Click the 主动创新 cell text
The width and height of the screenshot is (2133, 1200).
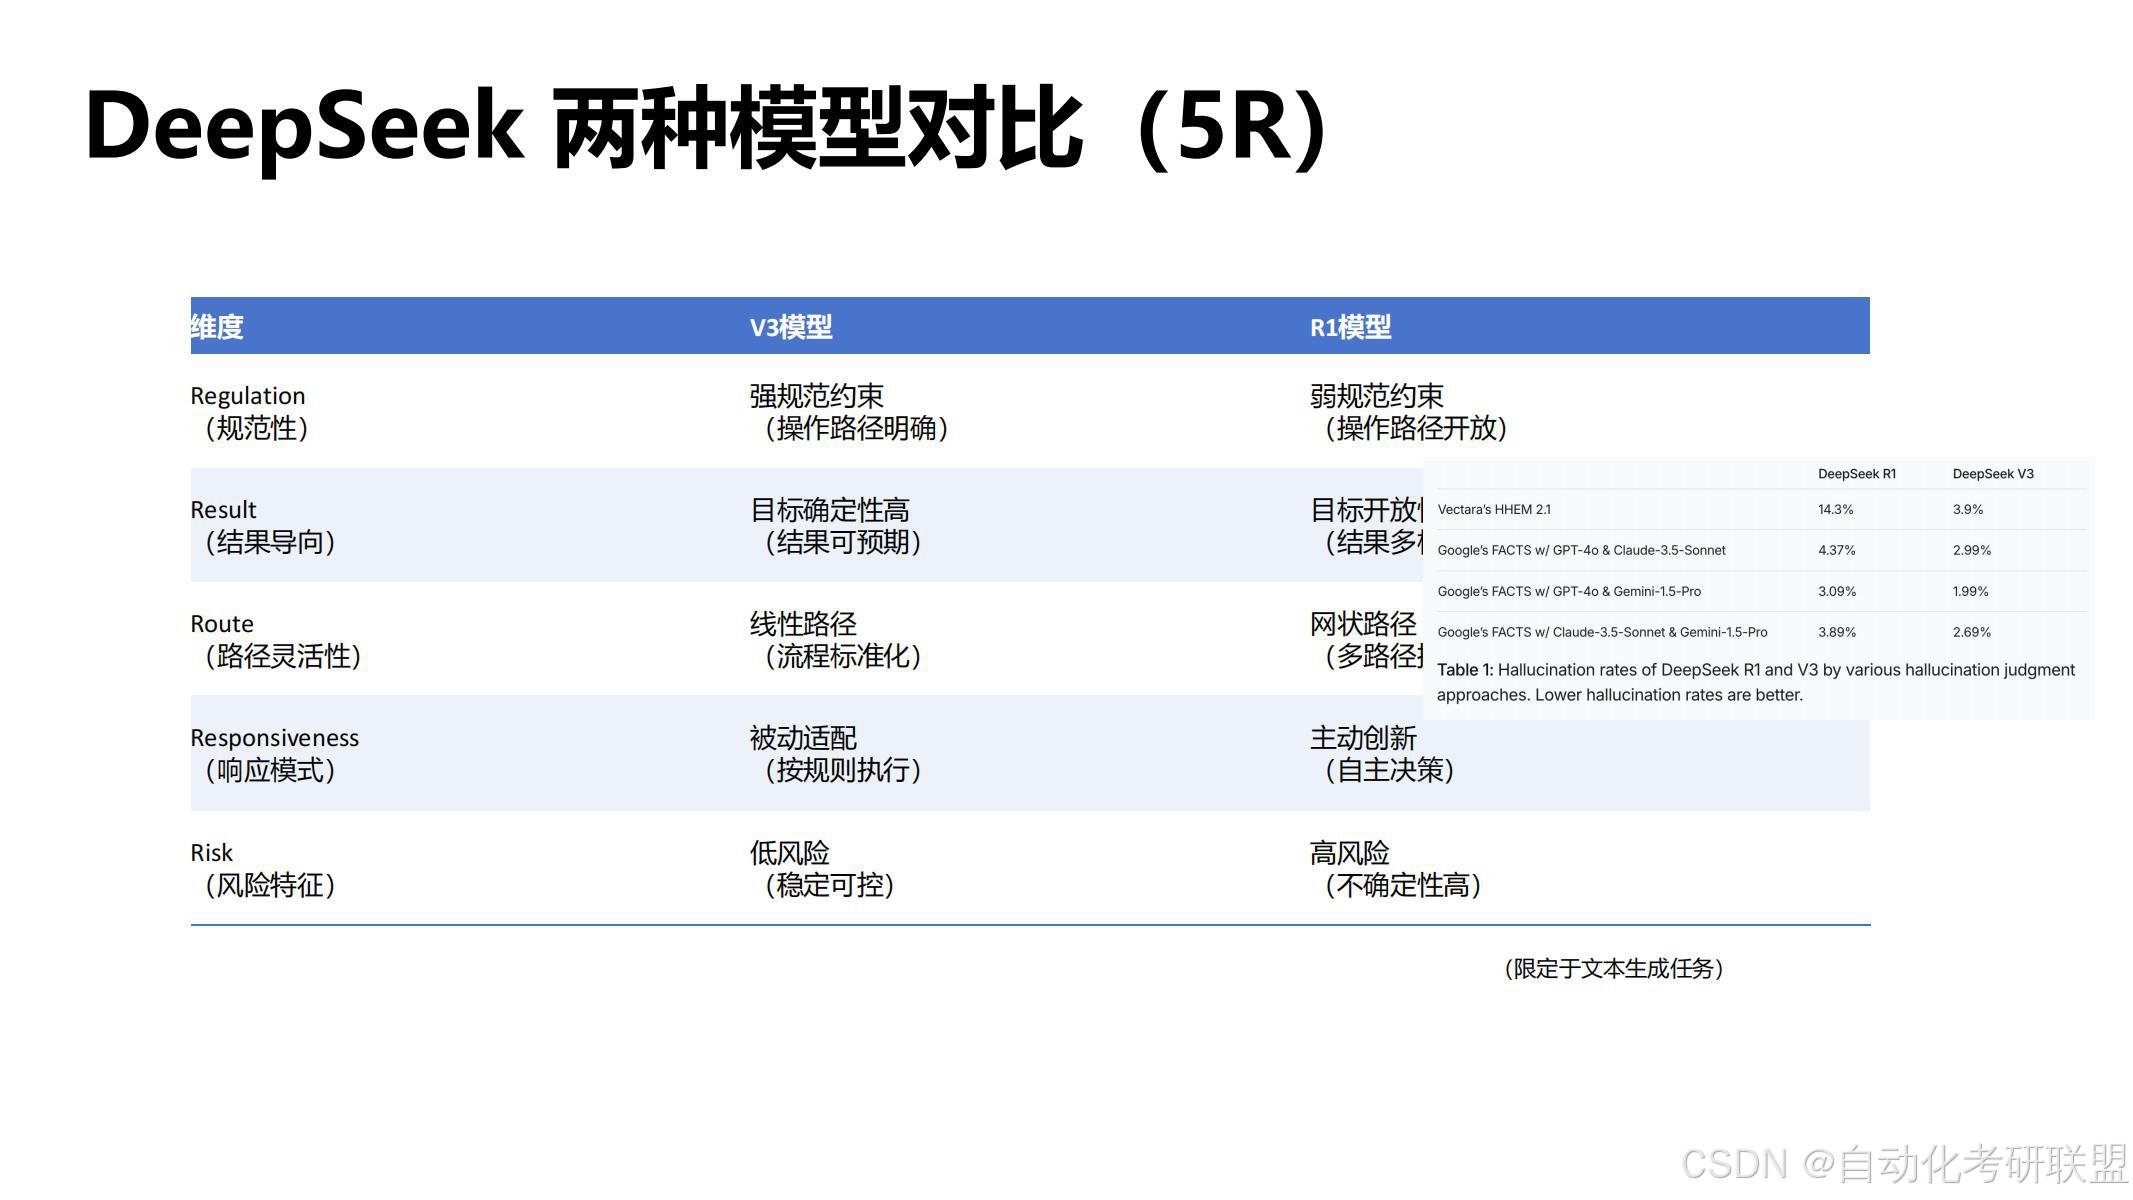pyautogui.click(x=1363, y=739)
